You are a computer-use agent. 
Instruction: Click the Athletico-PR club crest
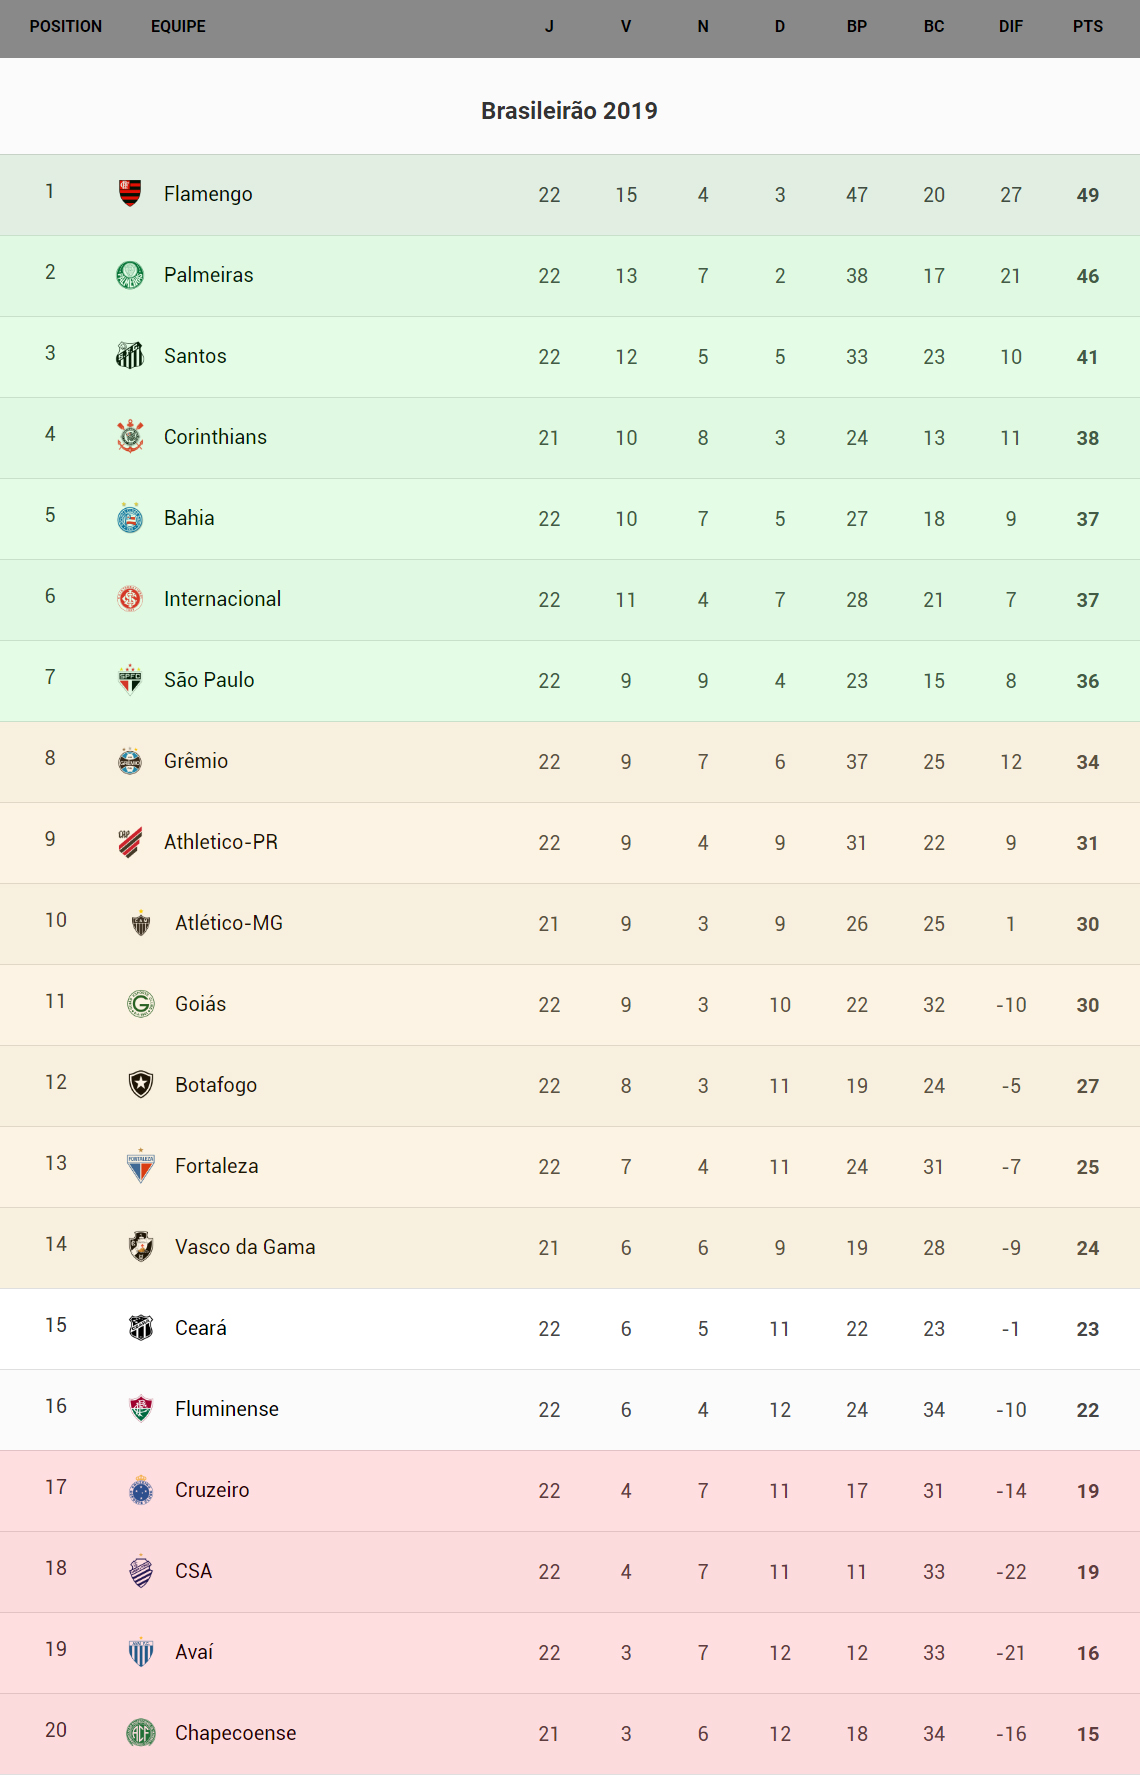coord(130,842)
